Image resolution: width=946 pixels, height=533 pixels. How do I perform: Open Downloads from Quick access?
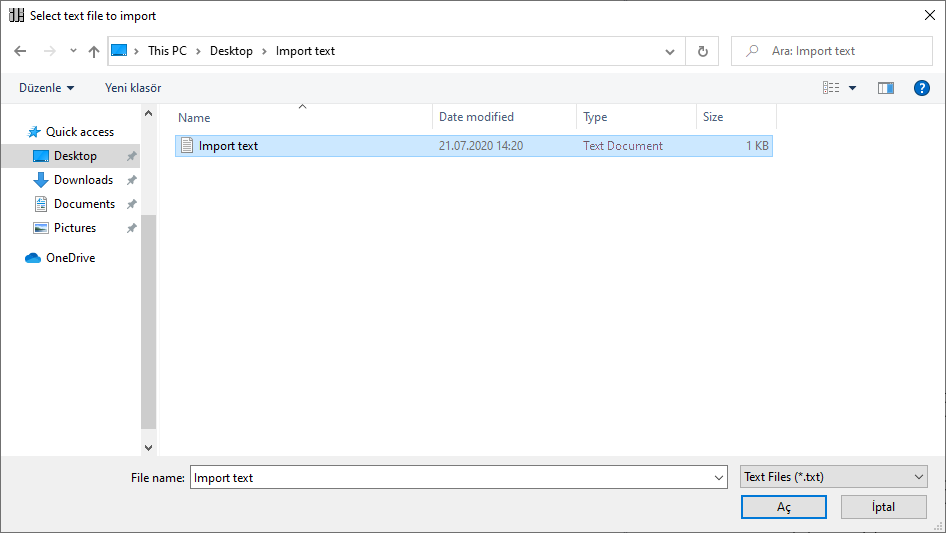pyautogui.click(x=83, y=180)
